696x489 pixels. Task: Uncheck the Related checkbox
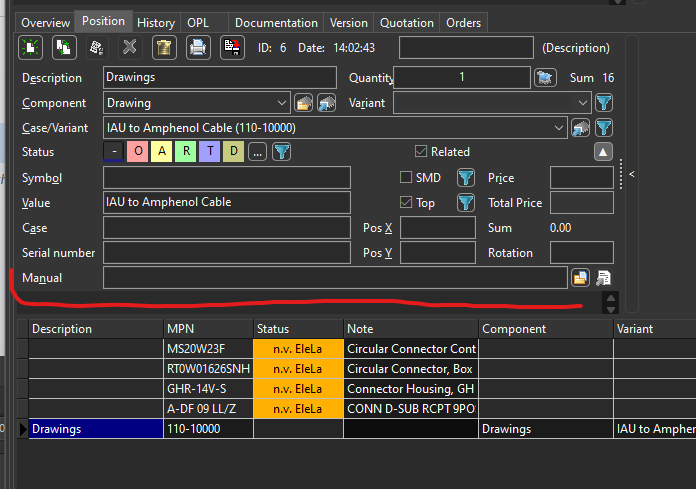[x=421, y=152]
